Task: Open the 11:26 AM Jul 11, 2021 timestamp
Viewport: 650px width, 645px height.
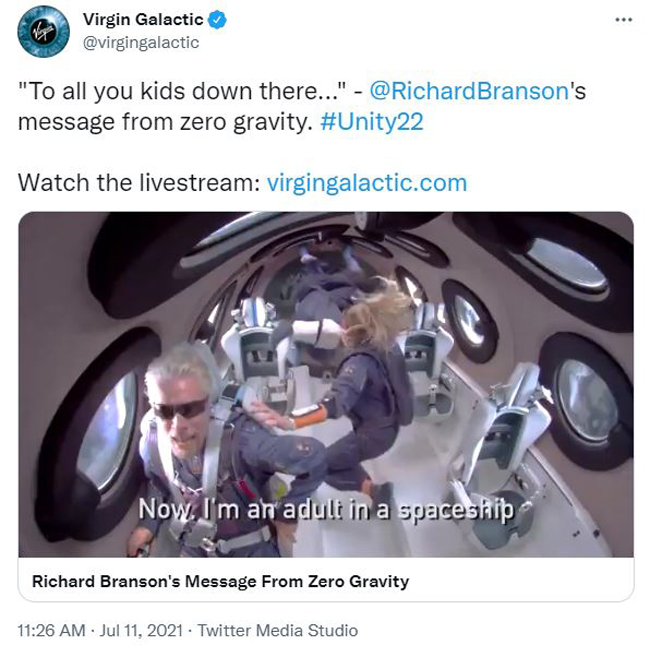Action: pyautogui.click(x=100, y=630)
